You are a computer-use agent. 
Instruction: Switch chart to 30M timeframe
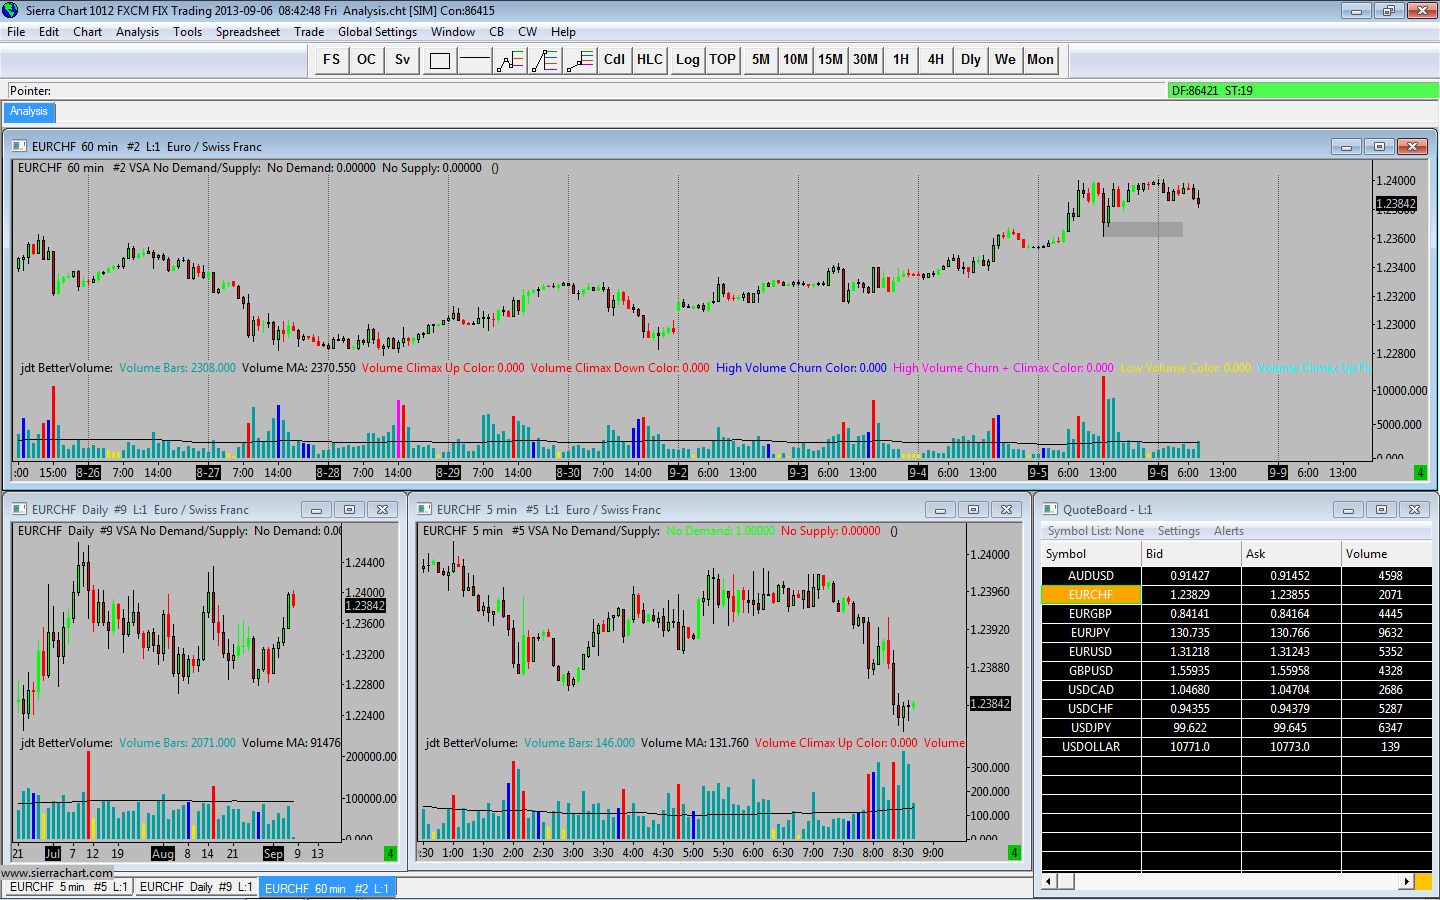(865, 60)
